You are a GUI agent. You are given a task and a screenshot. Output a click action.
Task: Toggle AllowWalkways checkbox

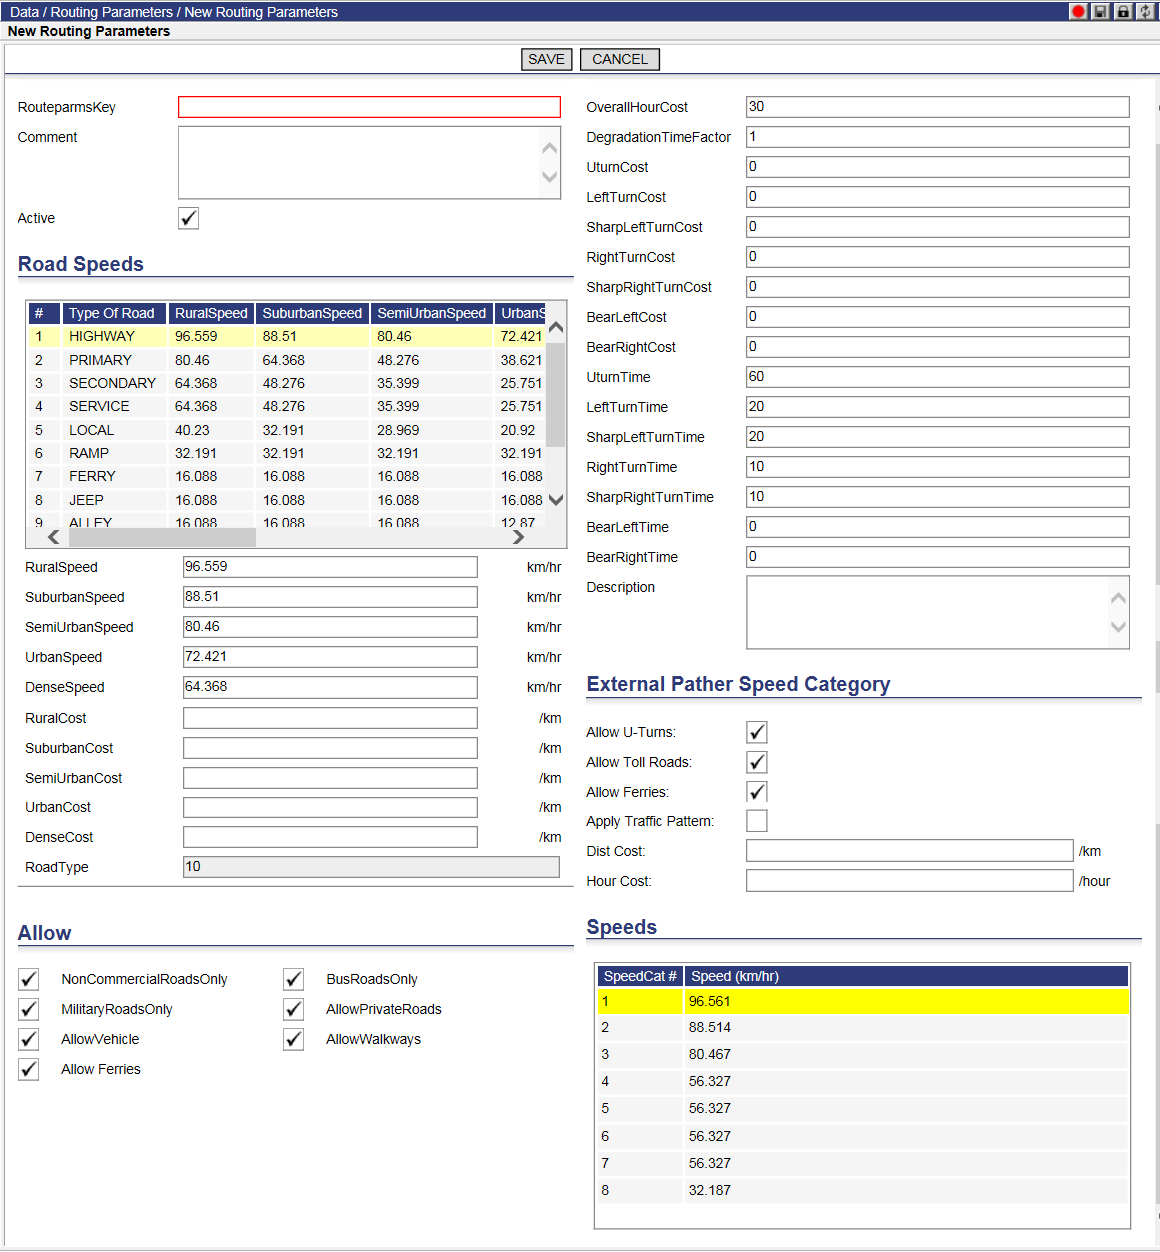coord(293,1039)
